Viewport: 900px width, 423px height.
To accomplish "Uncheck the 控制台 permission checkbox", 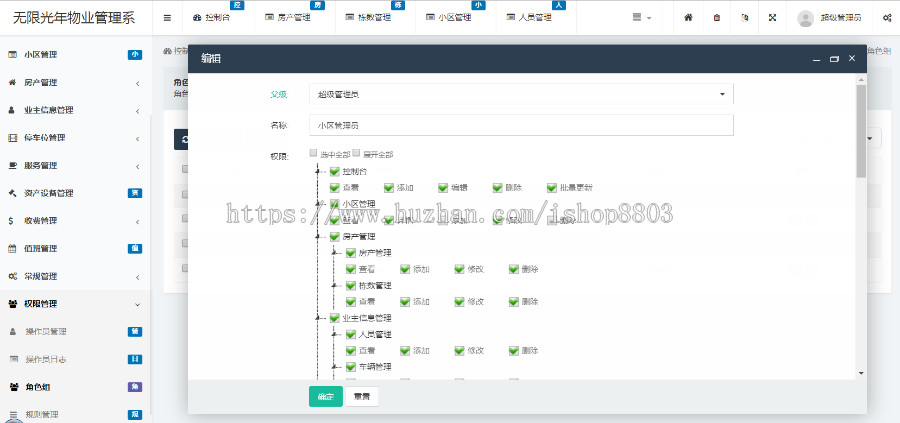I will pyautogui.click(x=335, y=171).
